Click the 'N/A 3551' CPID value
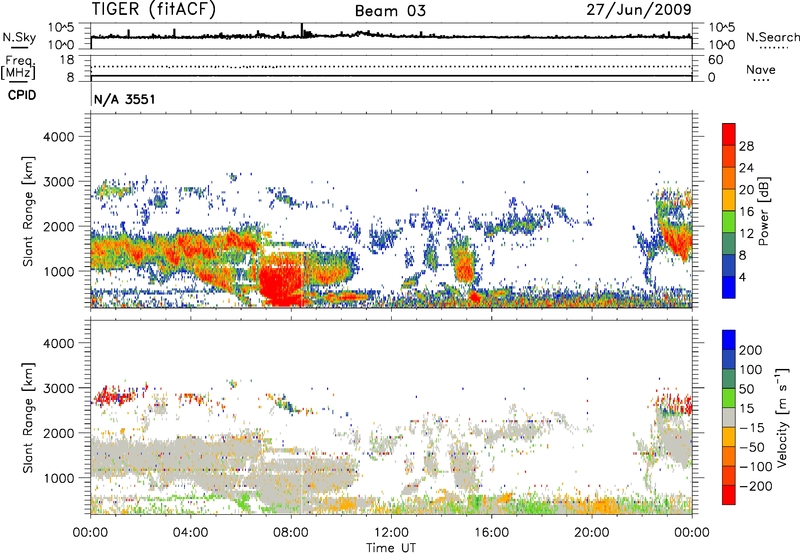 click(x=124, y=99)
